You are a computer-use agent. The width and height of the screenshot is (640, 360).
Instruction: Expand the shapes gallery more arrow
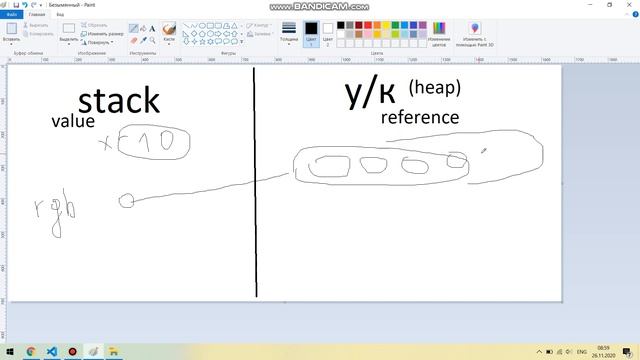pyautogui.click(x=241, y=42)
